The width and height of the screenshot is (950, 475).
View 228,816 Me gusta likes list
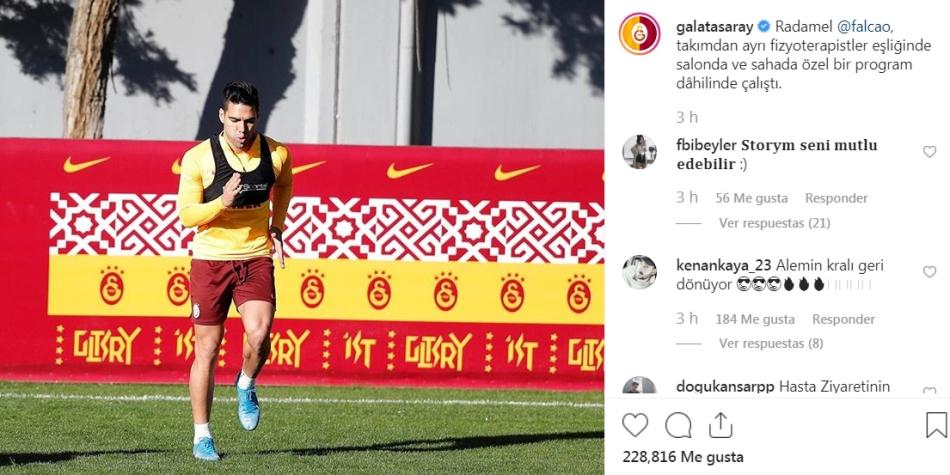[x=683, y=457]
